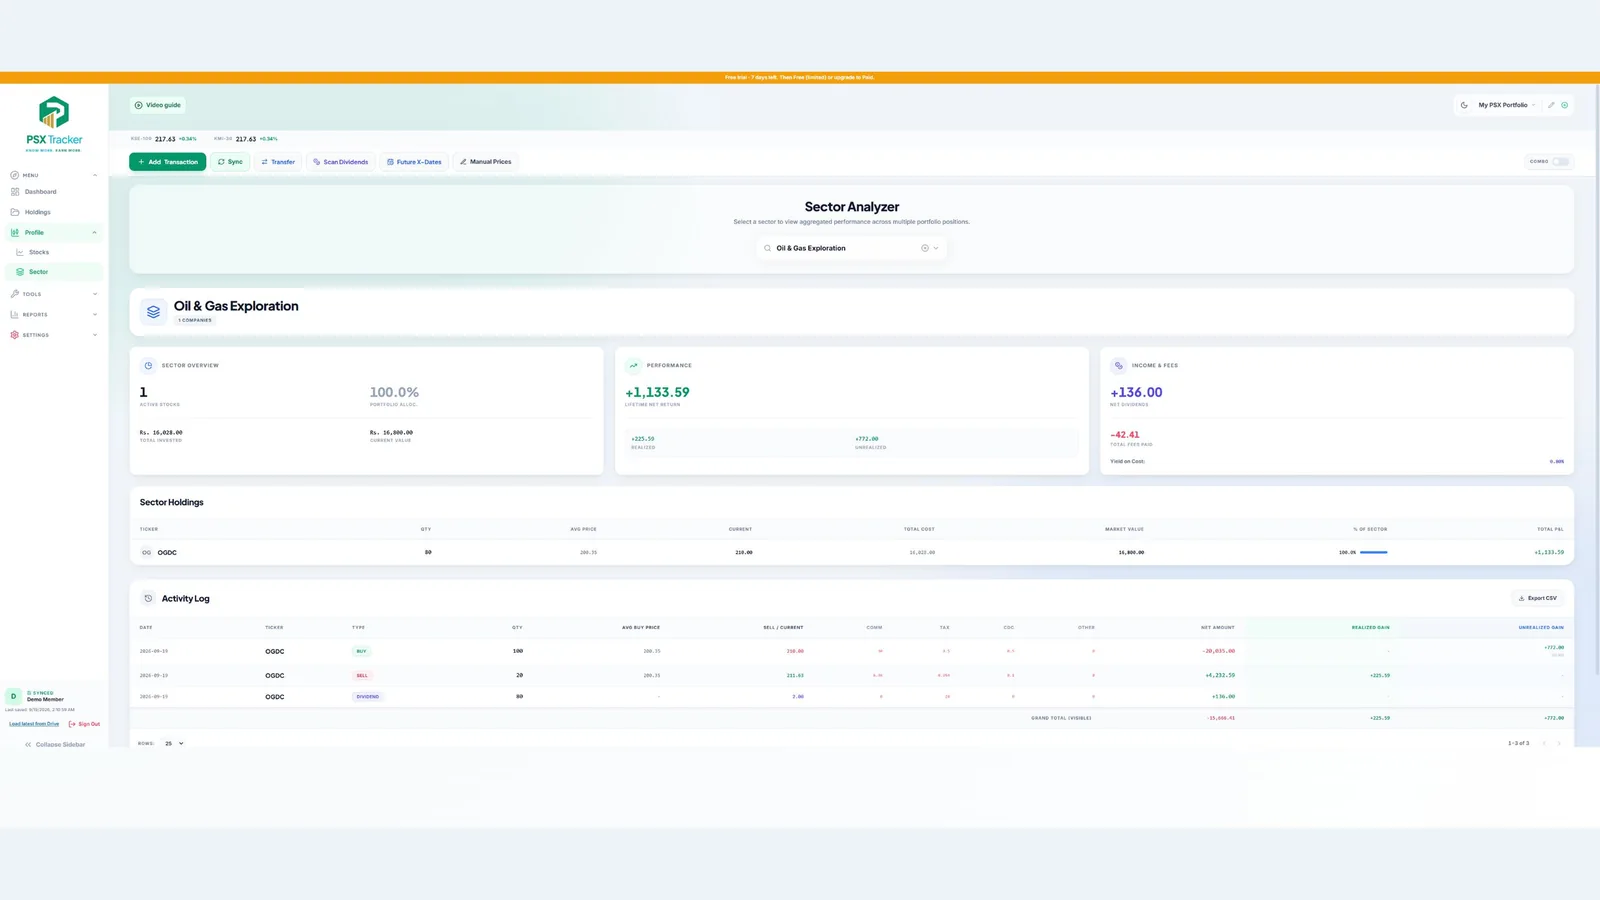The width and height of the screenshot is (1600, 900).
Task: Click the BUY type badge
Action: click(361, 651)
